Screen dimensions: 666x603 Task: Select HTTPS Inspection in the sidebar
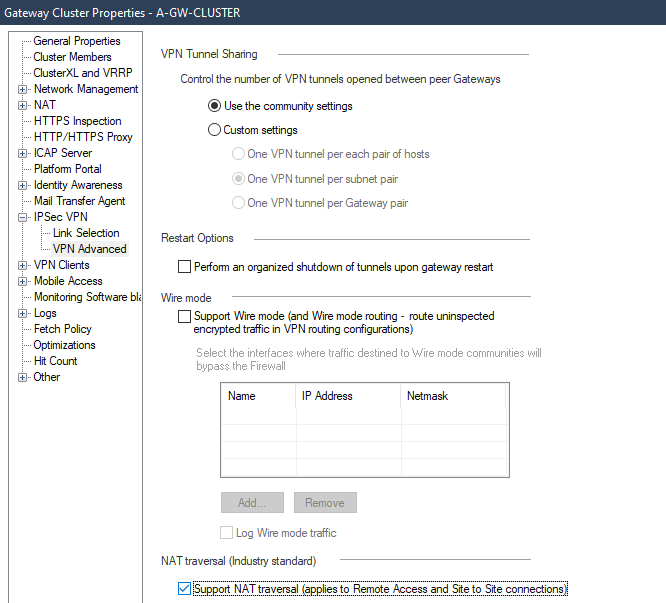coord(77,121)
